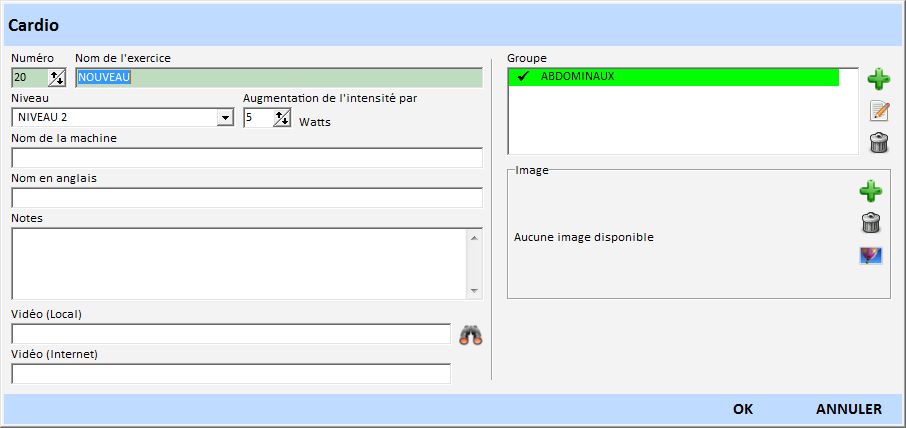906x428 pixels.
Task: Delete group with the Groupe trash icon
Action: tap(879, 142)
